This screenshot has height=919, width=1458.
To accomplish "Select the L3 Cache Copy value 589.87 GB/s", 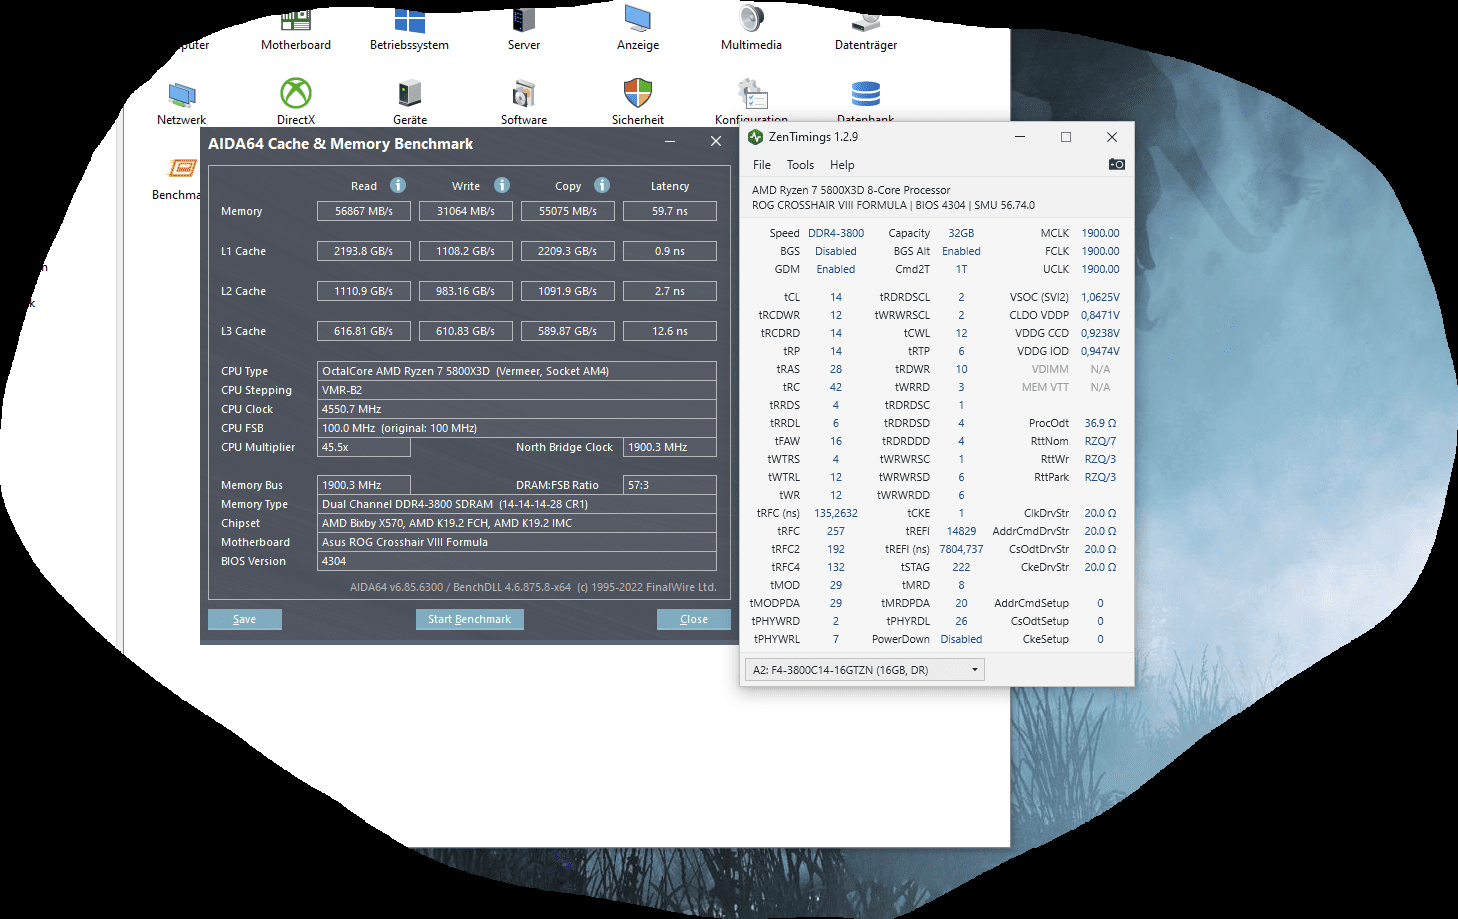I will click(568, 331).
